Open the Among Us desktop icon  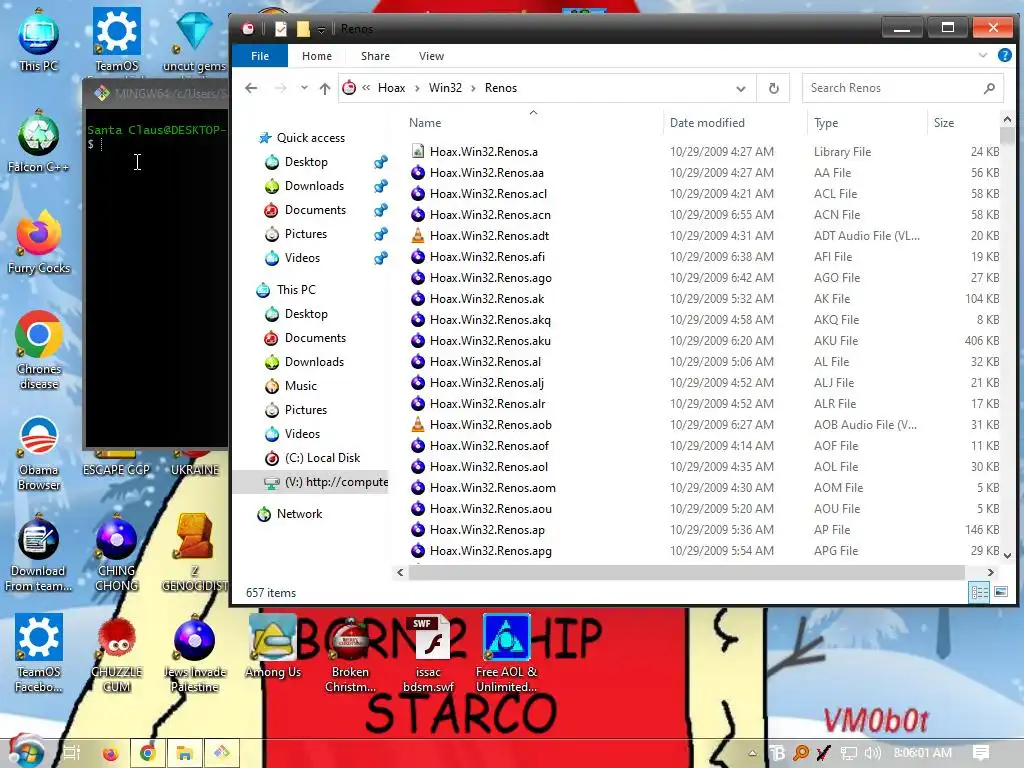point(272,647)
